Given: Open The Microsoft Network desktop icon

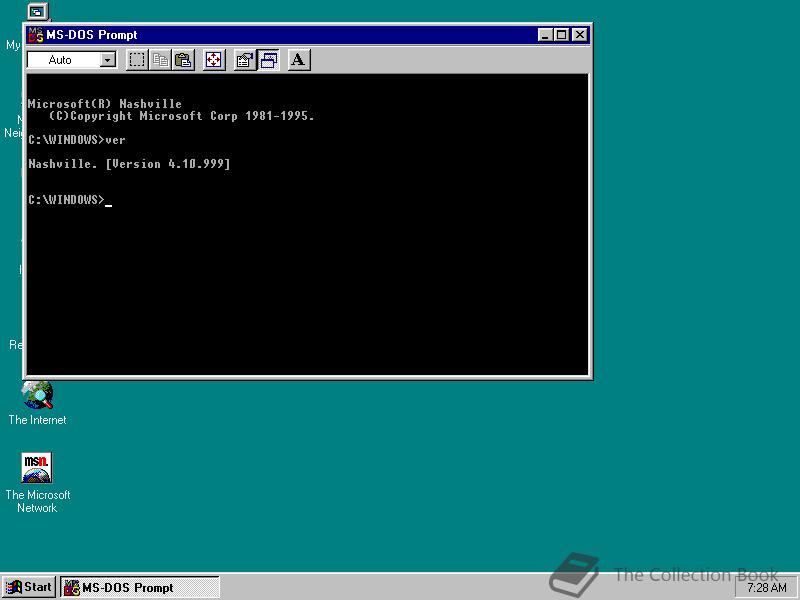Looking at the screenshot, I should pos(37,468).
